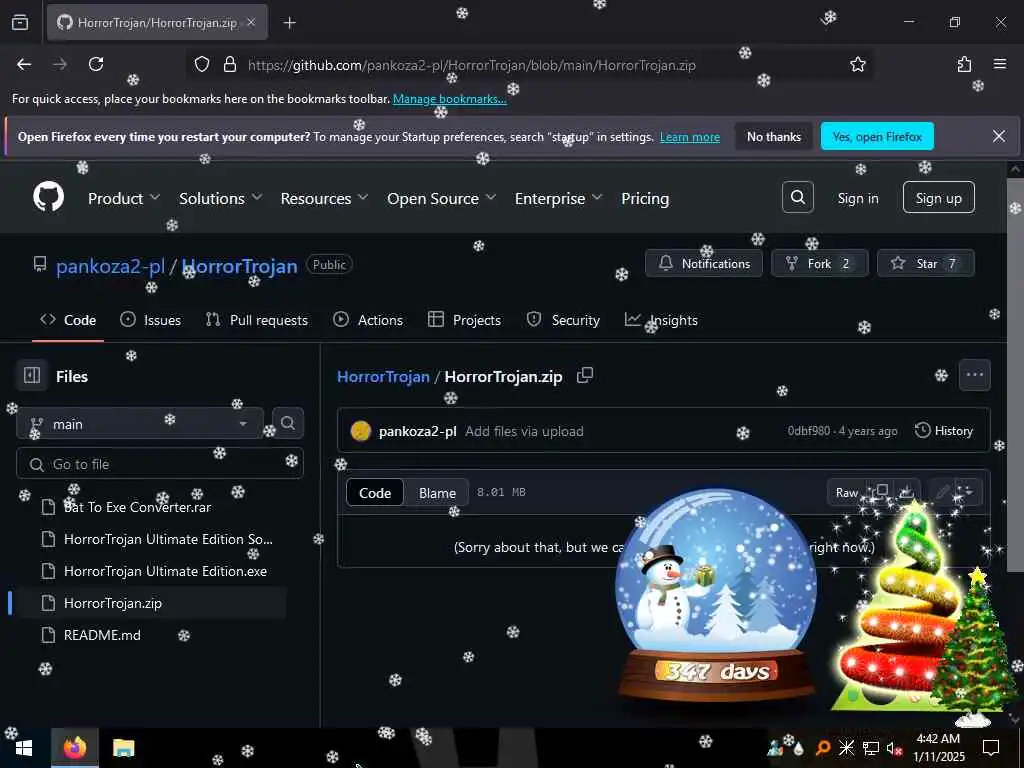Open the Firefox hamburger menu
1024x768 pixels.
point(1000,64)
